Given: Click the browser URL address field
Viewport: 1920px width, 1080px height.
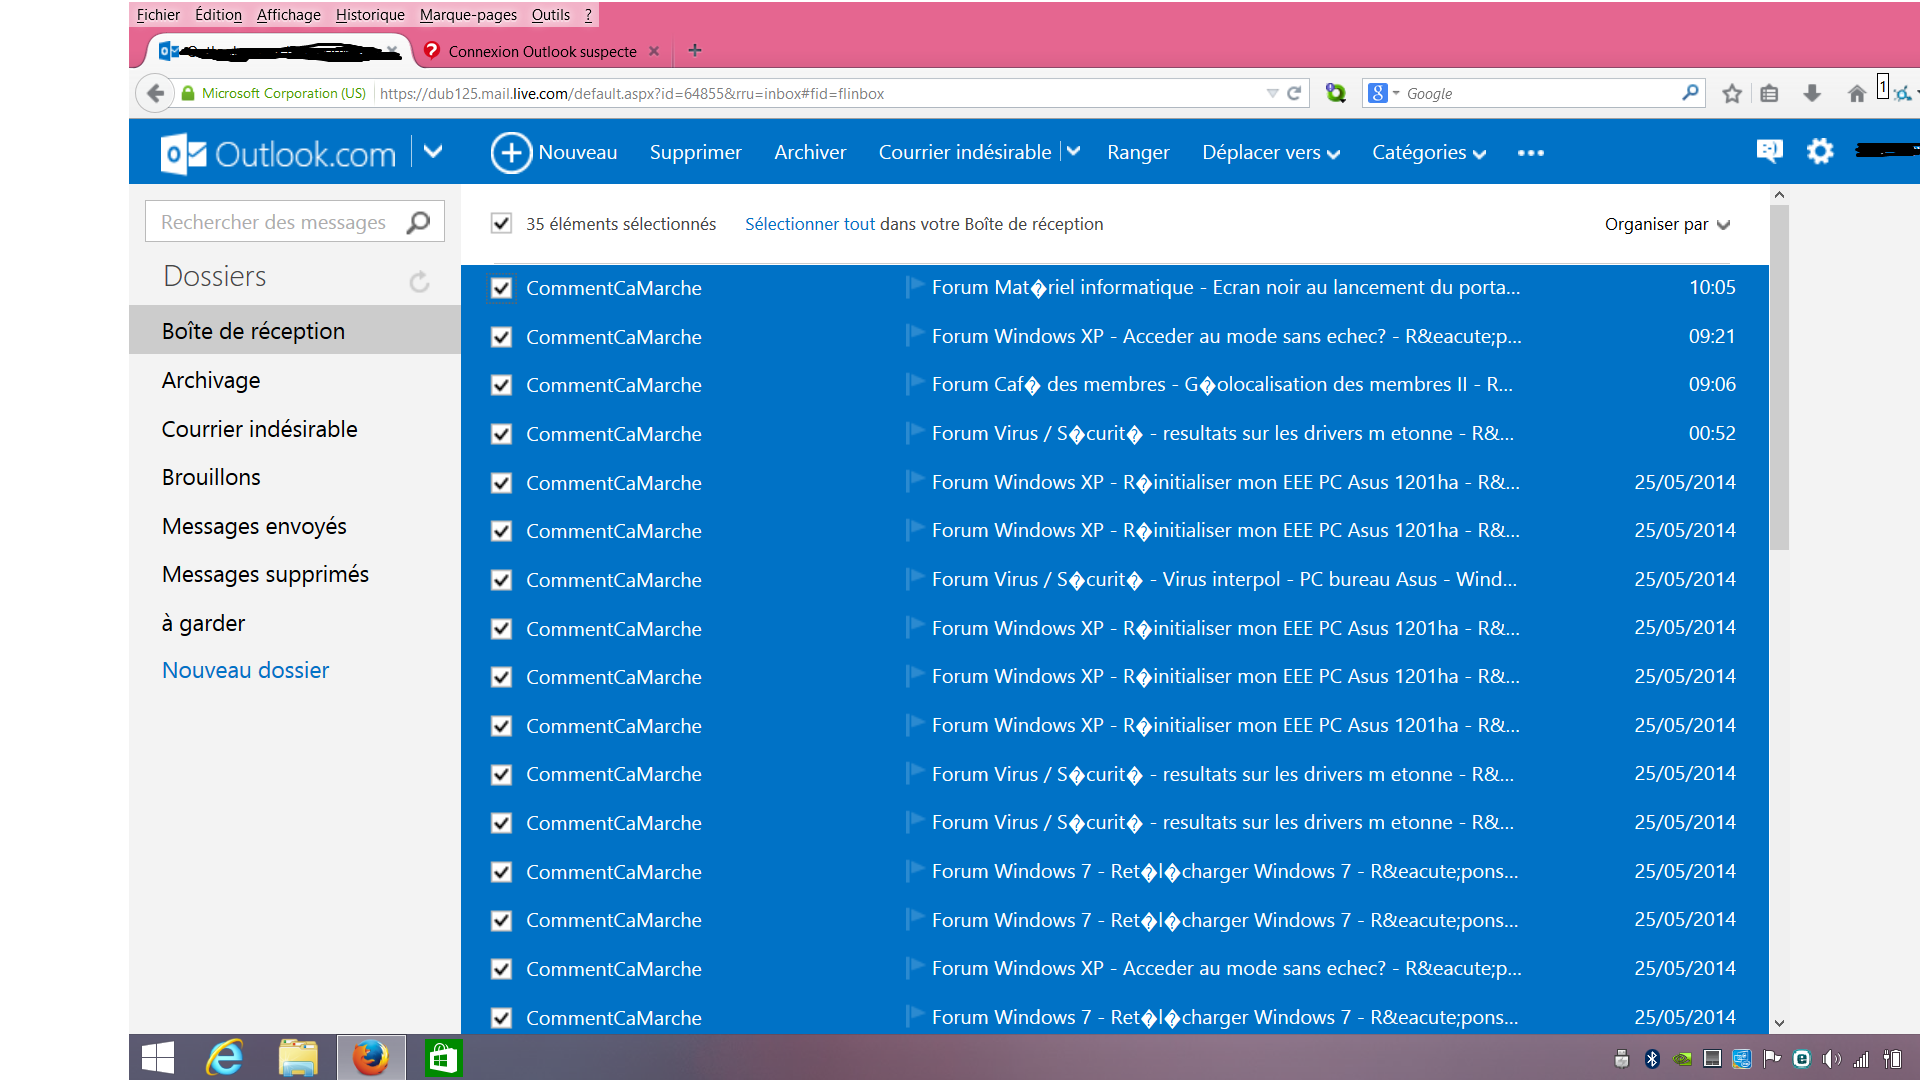Looking at the screenshot, I should click(x=820, y=93).
